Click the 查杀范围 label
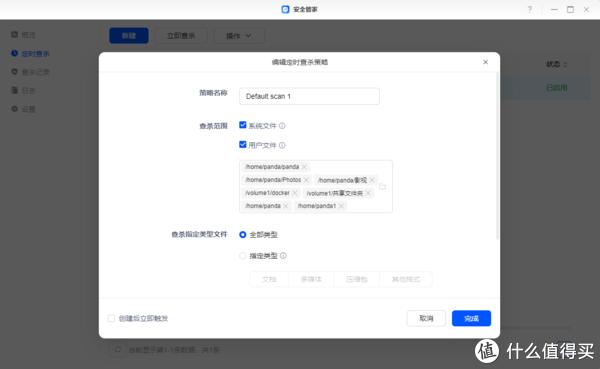 click(x=214, y=126)
